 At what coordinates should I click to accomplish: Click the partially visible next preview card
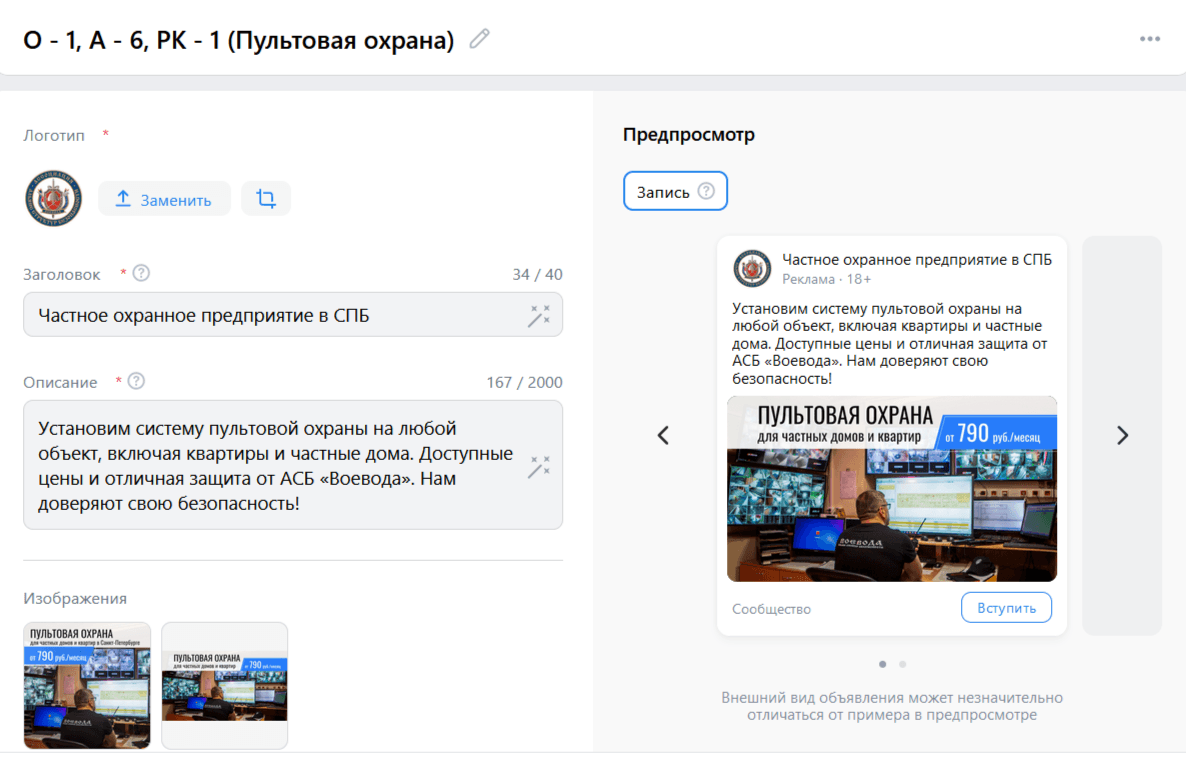(1122, 436)
